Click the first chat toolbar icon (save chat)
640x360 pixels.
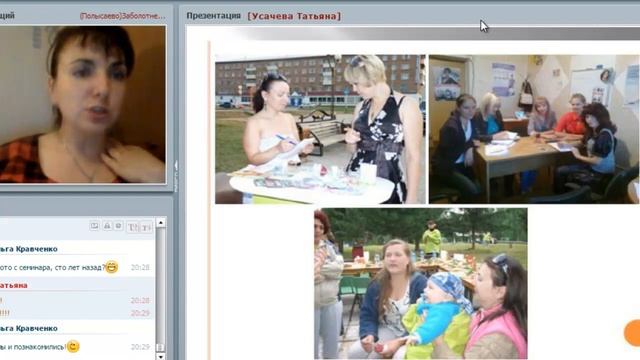click(x=94, y=226)
